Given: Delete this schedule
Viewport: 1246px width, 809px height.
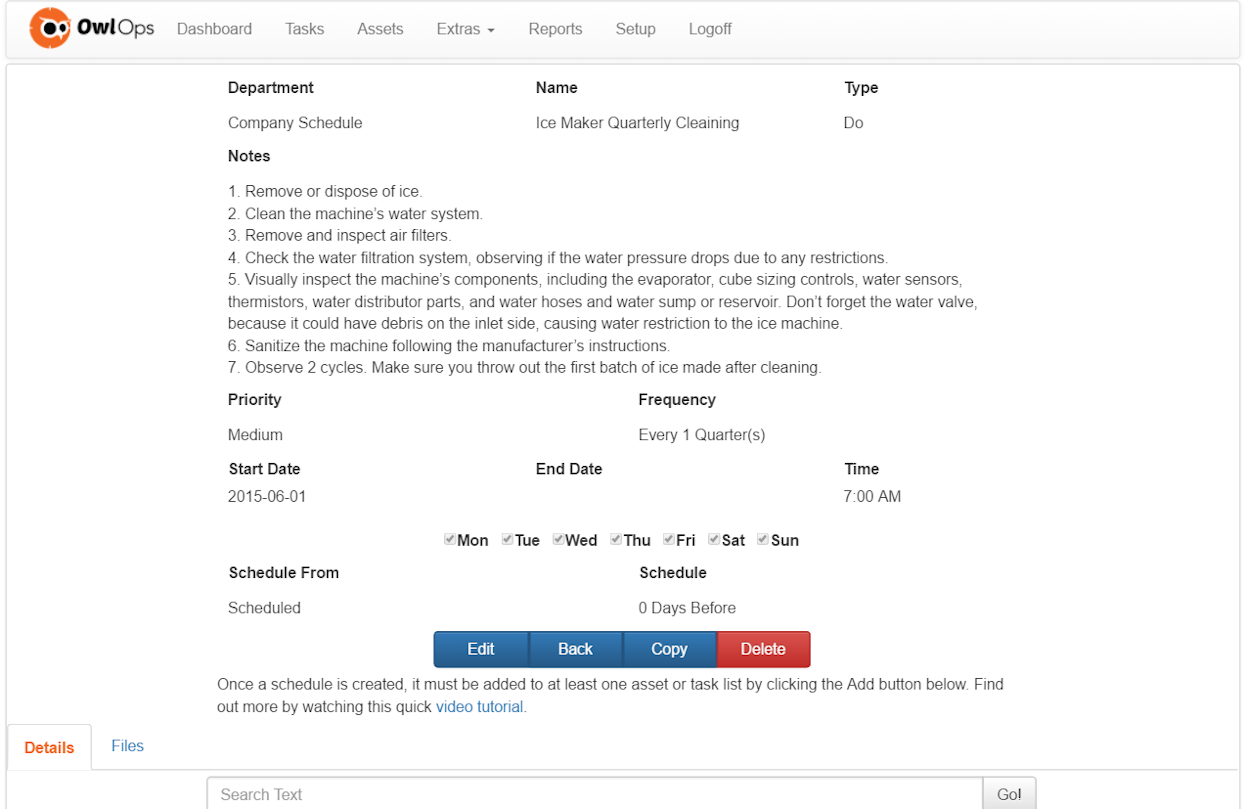Looking at the screenshot, I should tap(763, 649).
